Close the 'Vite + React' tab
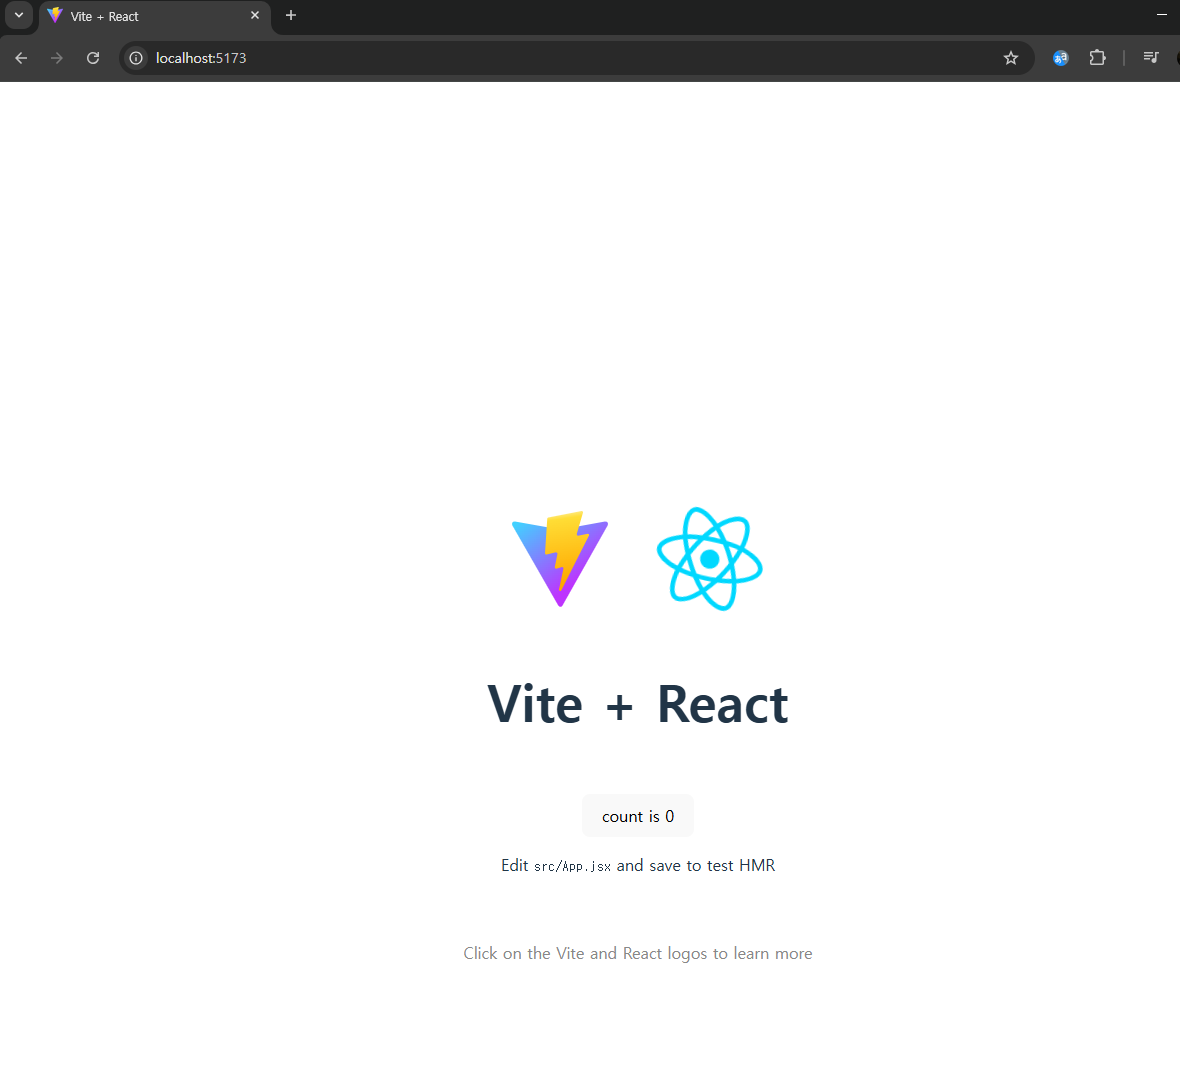Screen dimensions: 1180x1083 (x=255, y=16)
